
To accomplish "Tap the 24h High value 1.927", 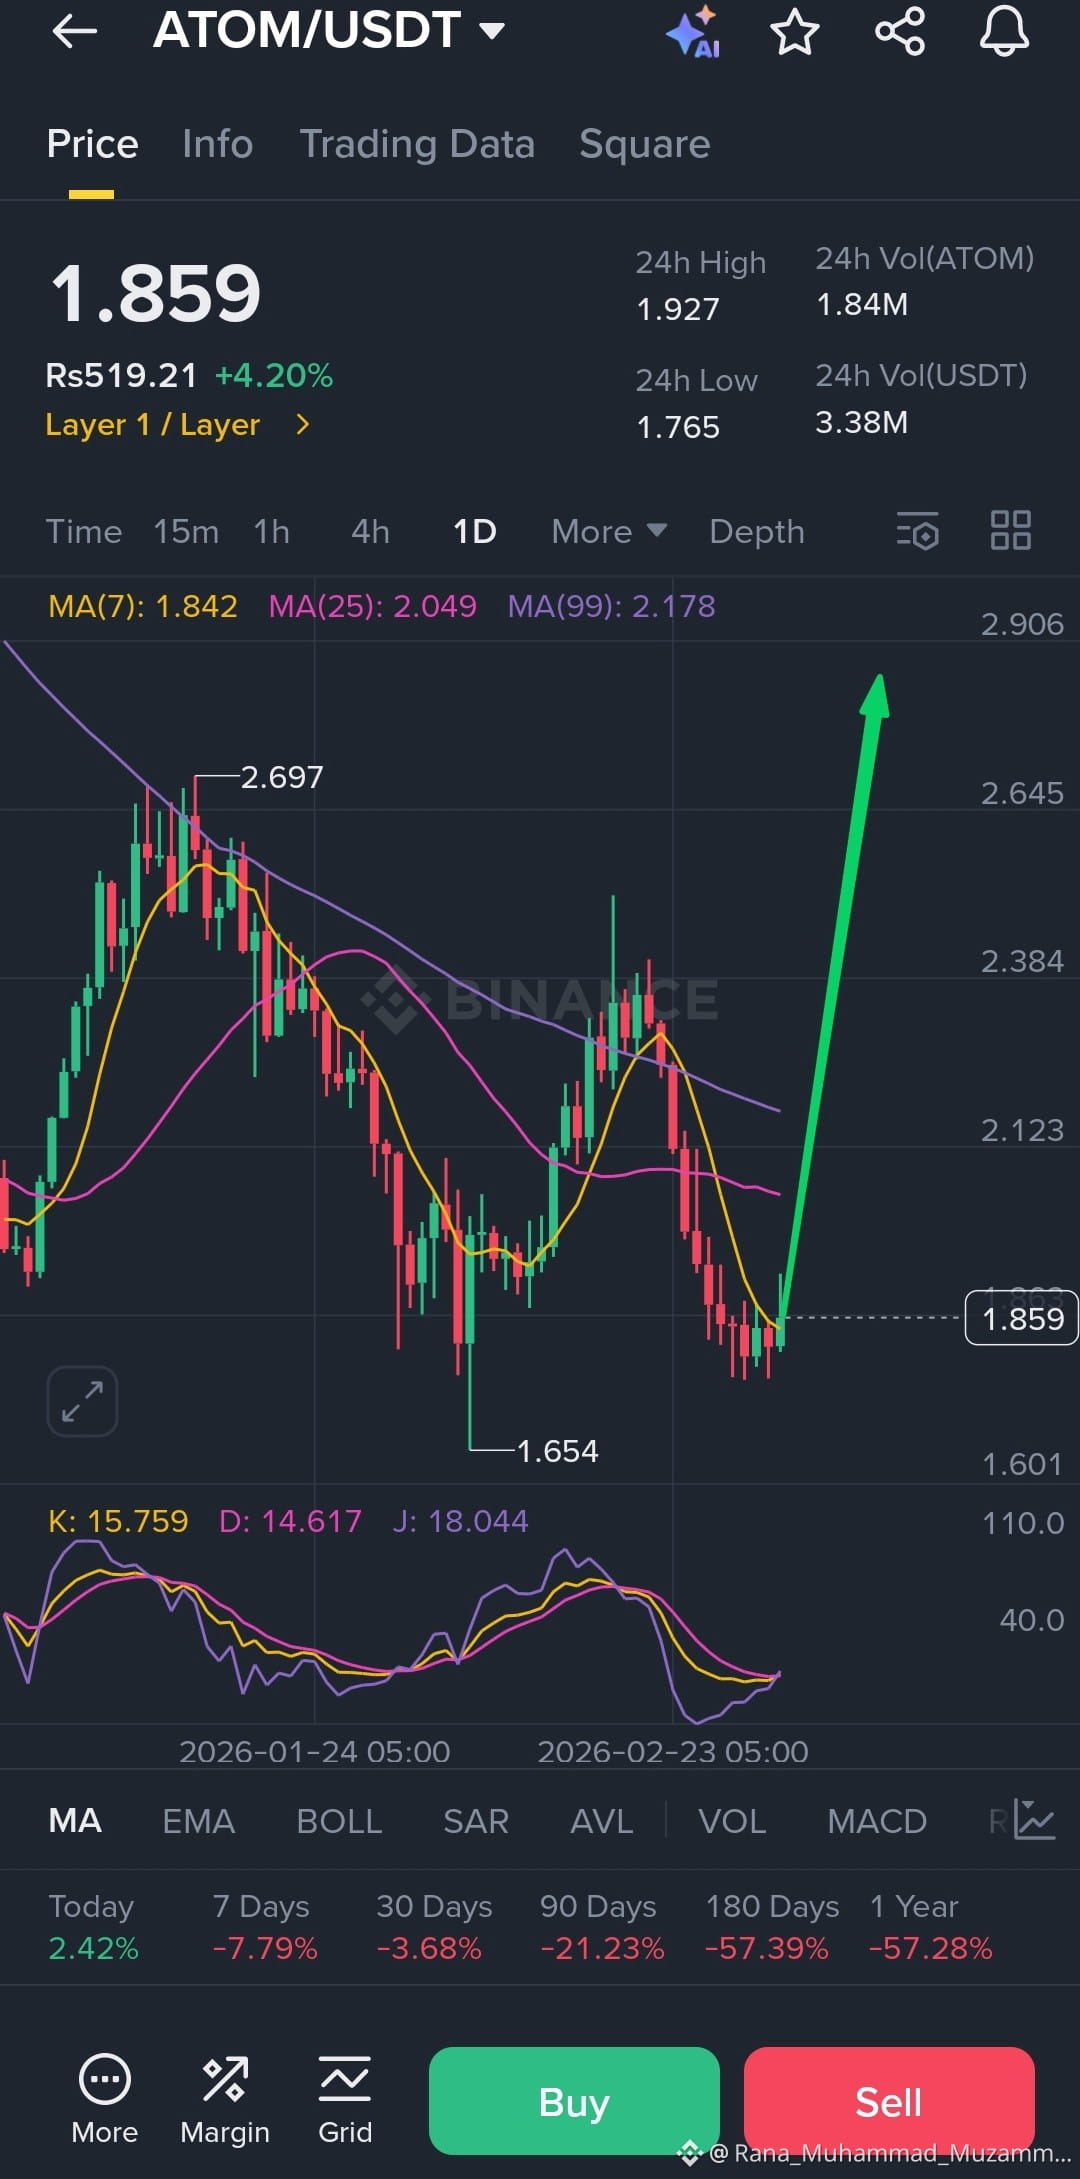I will (x=678, y=308).
